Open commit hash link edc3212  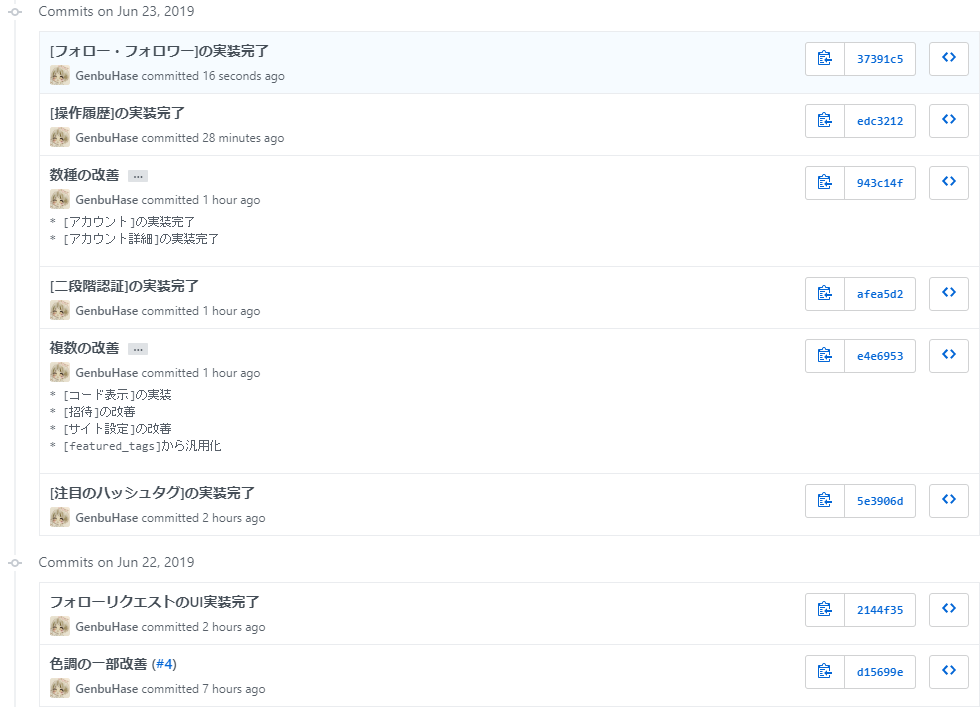click(880, 121)
